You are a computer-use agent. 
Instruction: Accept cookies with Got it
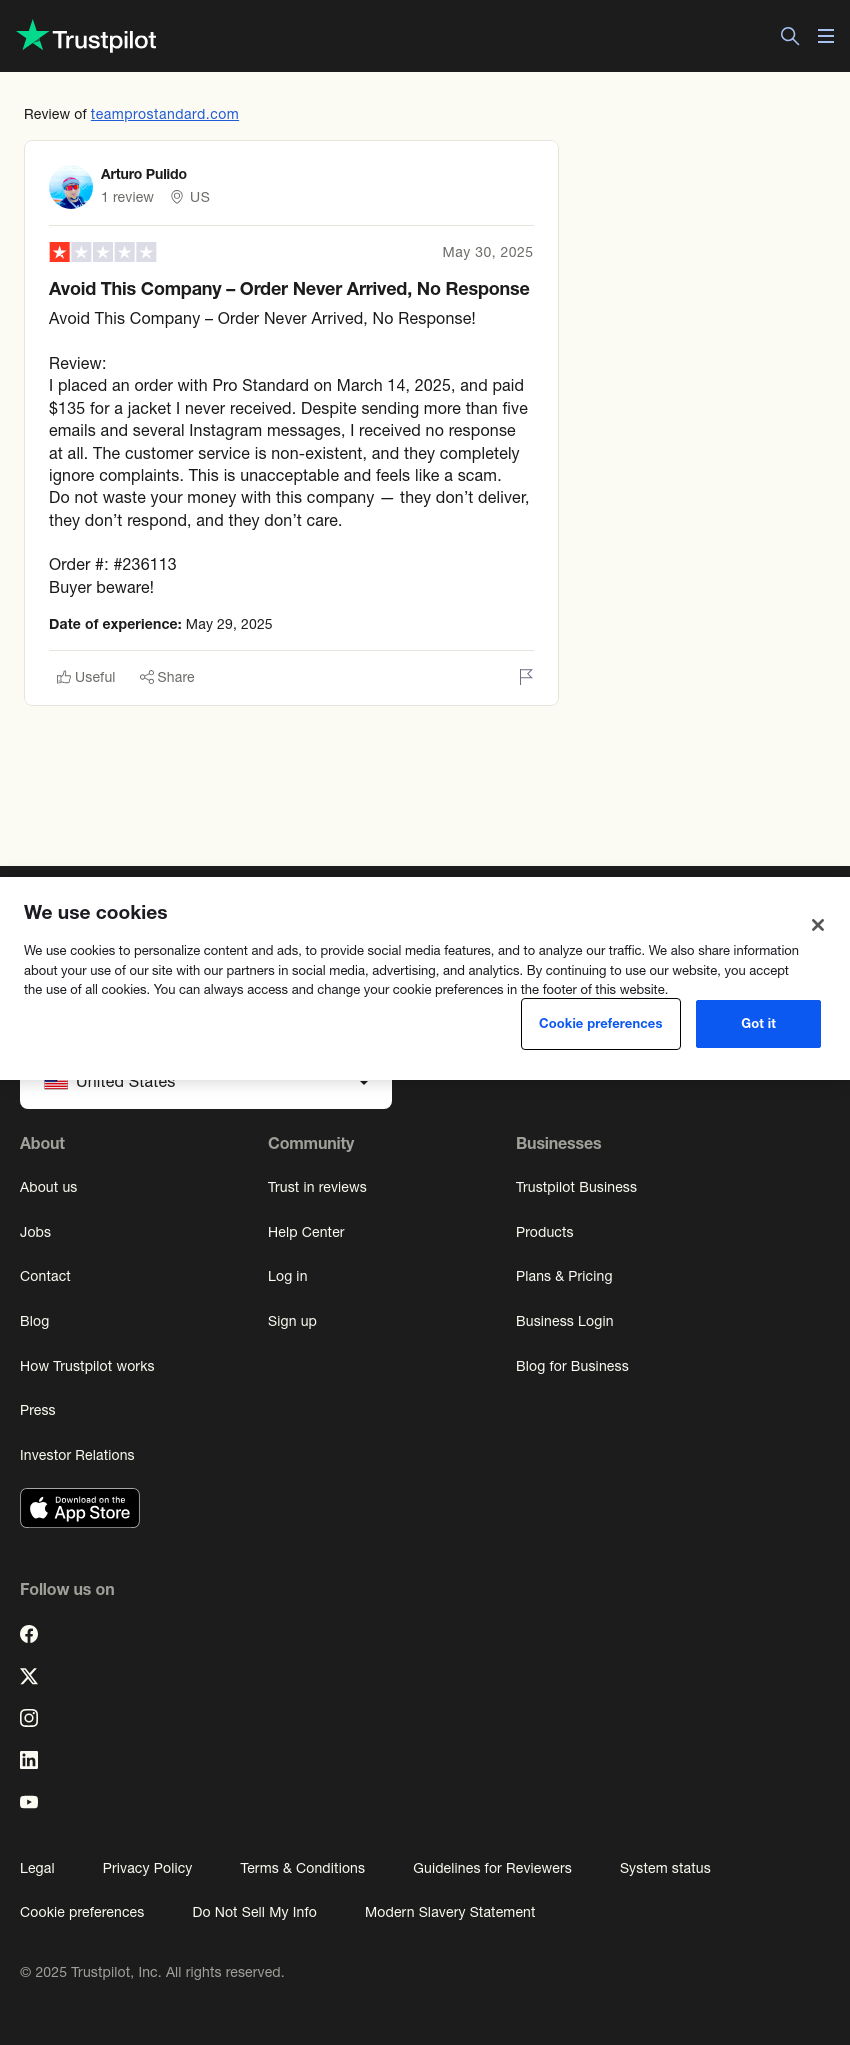pyautogui.click(x=758, y=1024)
